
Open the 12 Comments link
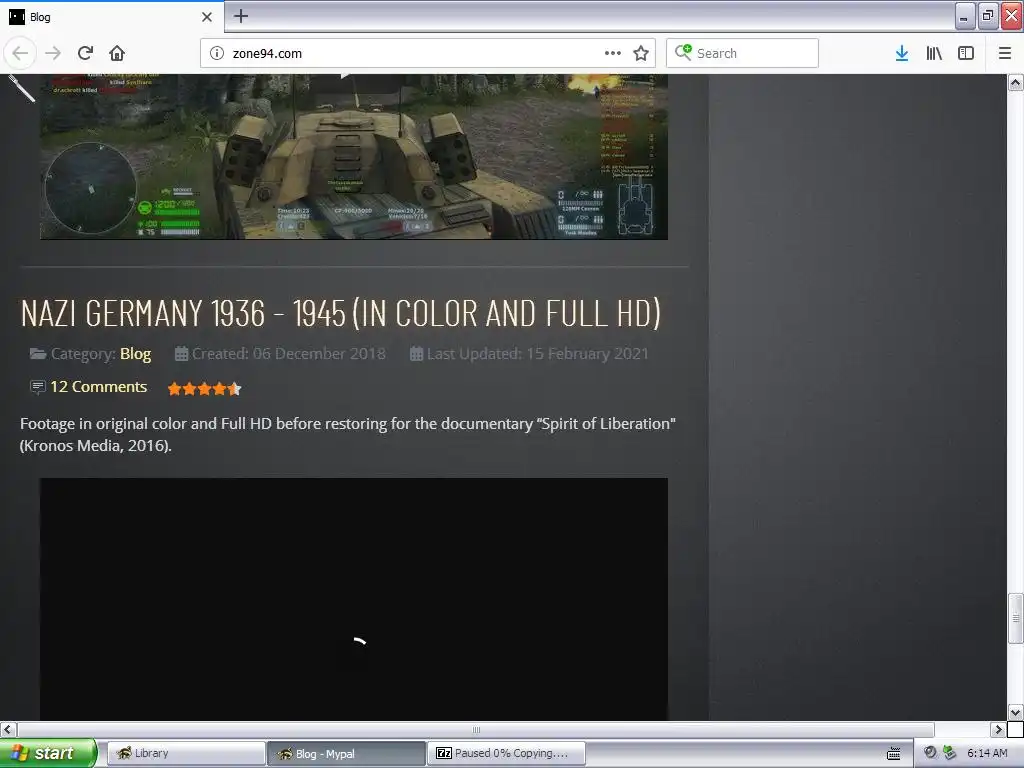(99, 387)
